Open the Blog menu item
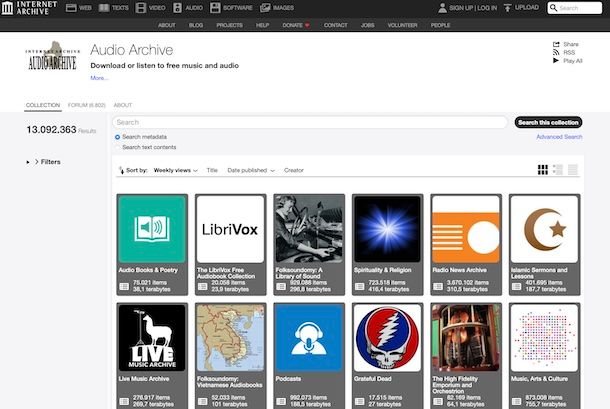Viewport: 610px width, 409px height. 196,25
